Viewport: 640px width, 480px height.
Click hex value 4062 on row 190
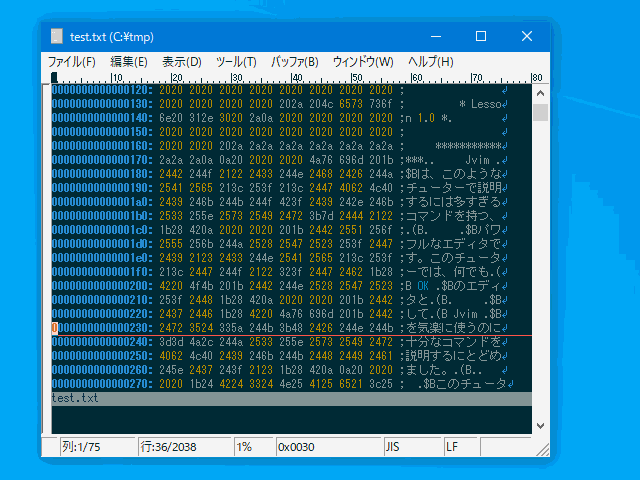pyautogui.click(x=351, y=188)
